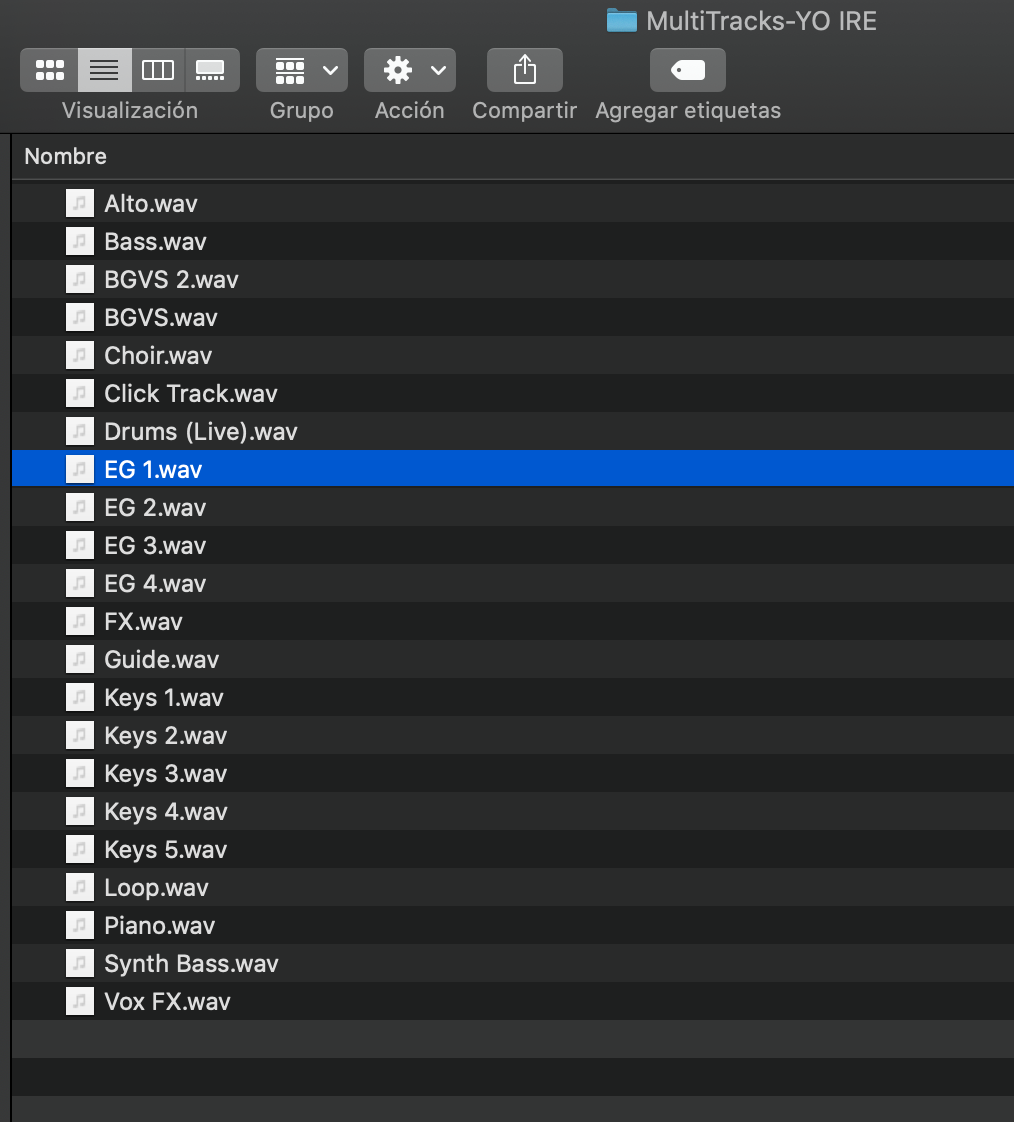Click the audio icon of Keys 1.wav
The height and width of the screenshot is (1122, 1014).
[80, 696]
